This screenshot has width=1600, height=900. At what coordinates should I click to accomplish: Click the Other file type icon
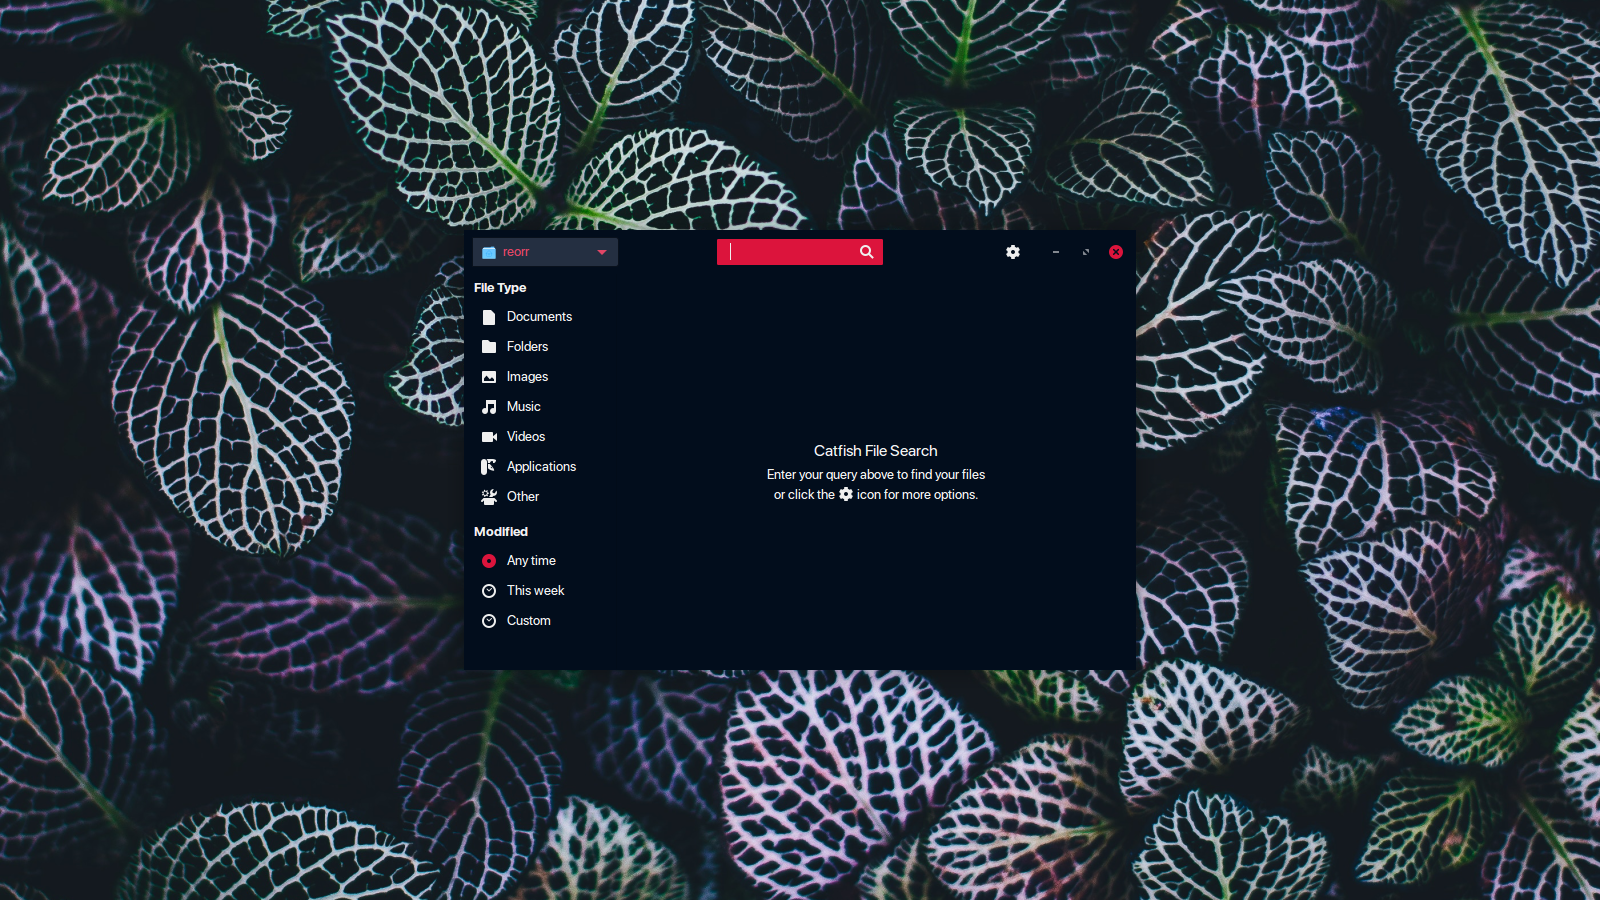[489, 497]
